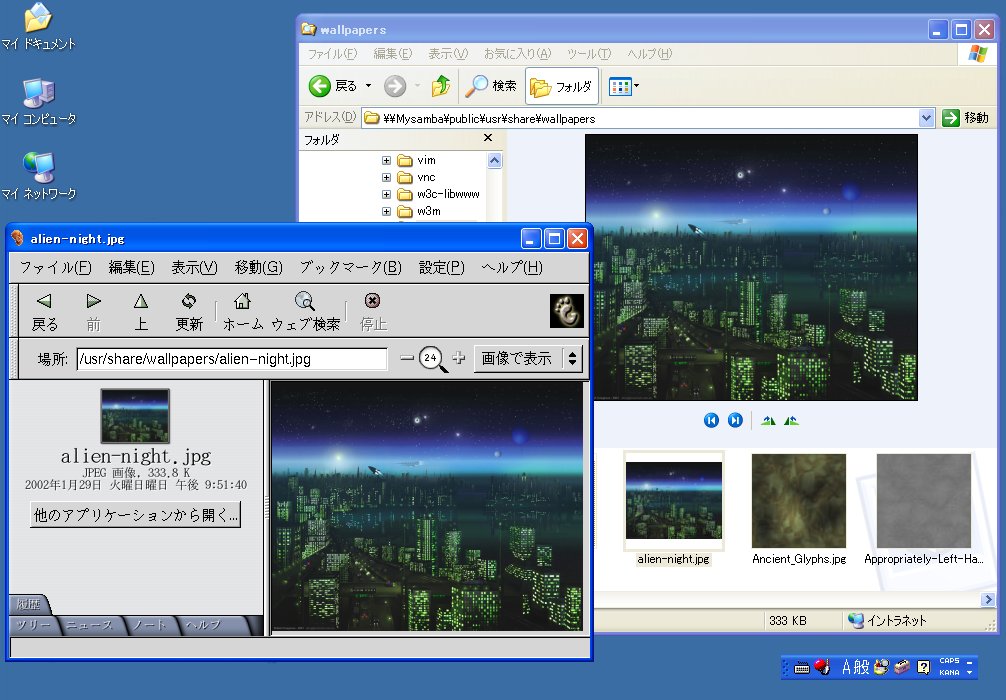Zoom in with the plus icon
This screenshot has width=1006, height=700.
(458, 358)
